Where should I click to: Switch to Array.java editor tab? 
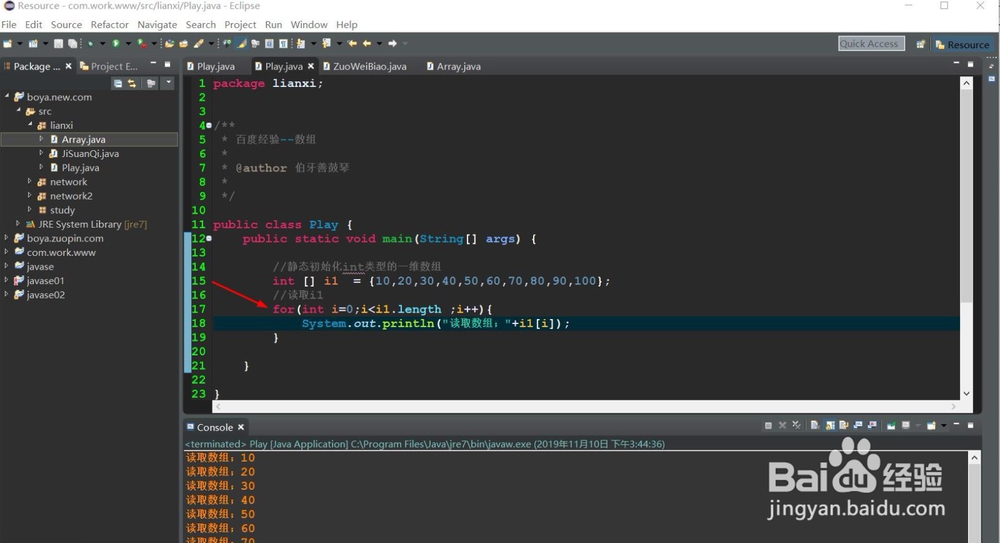pos(453,66)
